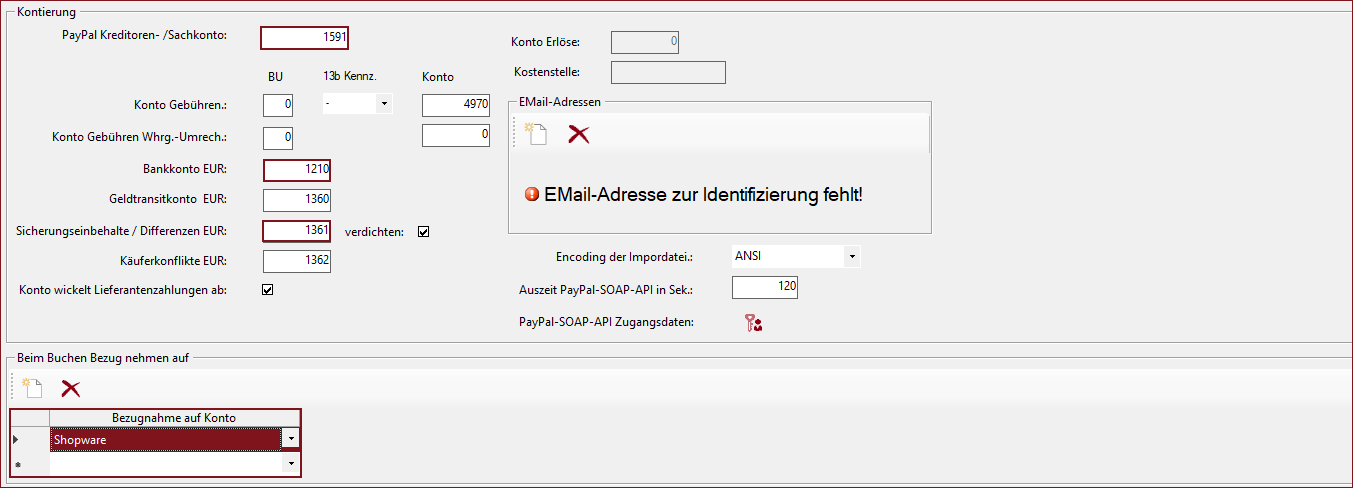Uncheck Konto wickelt Lieferantenzahlungen ab
This screenshot has height=488, width=1353.
coord(267,290)
